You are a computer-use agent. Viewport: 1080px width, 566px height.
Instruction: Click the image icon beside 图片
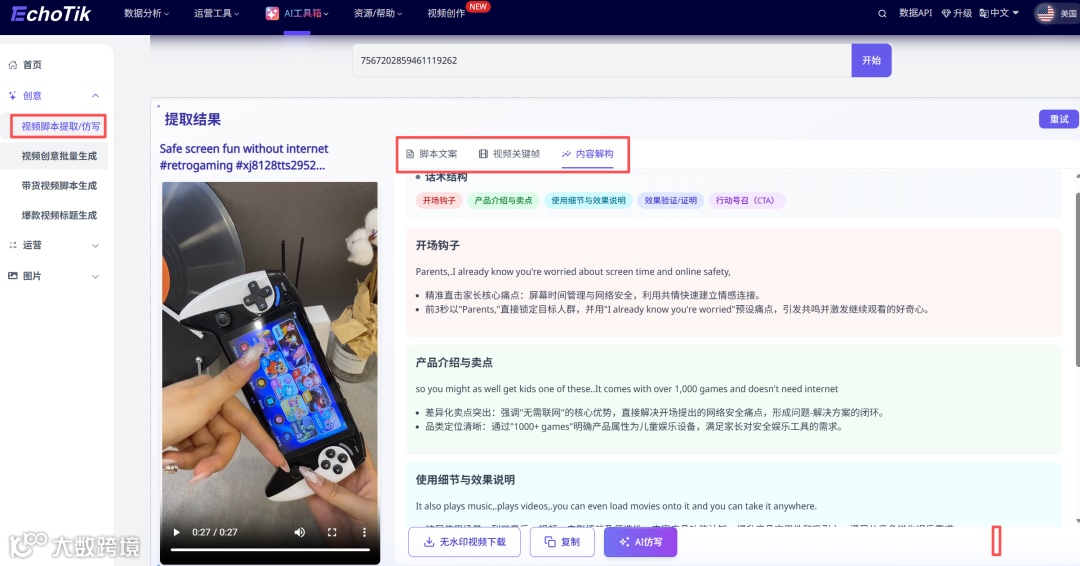click(x=12, y=275)
